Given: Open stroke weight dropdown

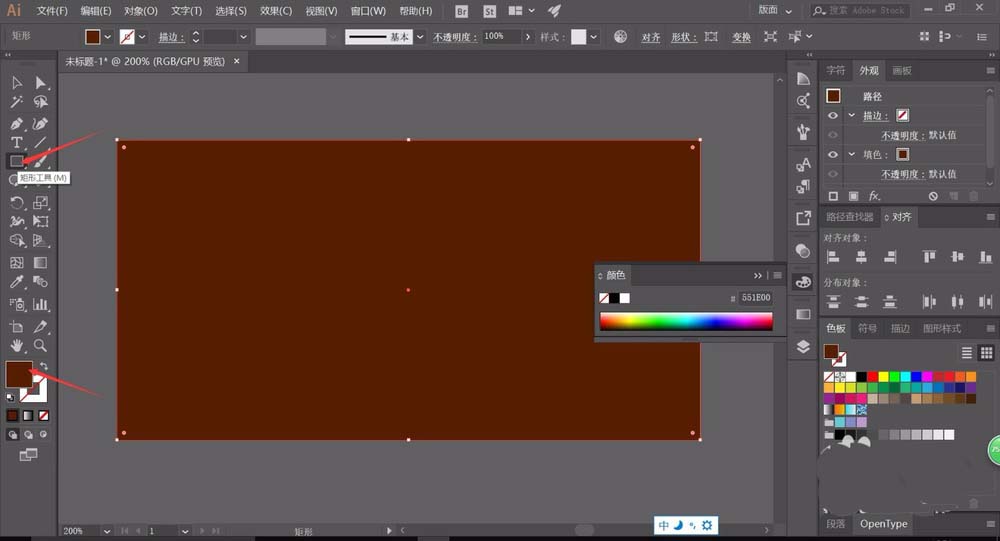Looking at the screenshot, I should [x=243, y=37].
